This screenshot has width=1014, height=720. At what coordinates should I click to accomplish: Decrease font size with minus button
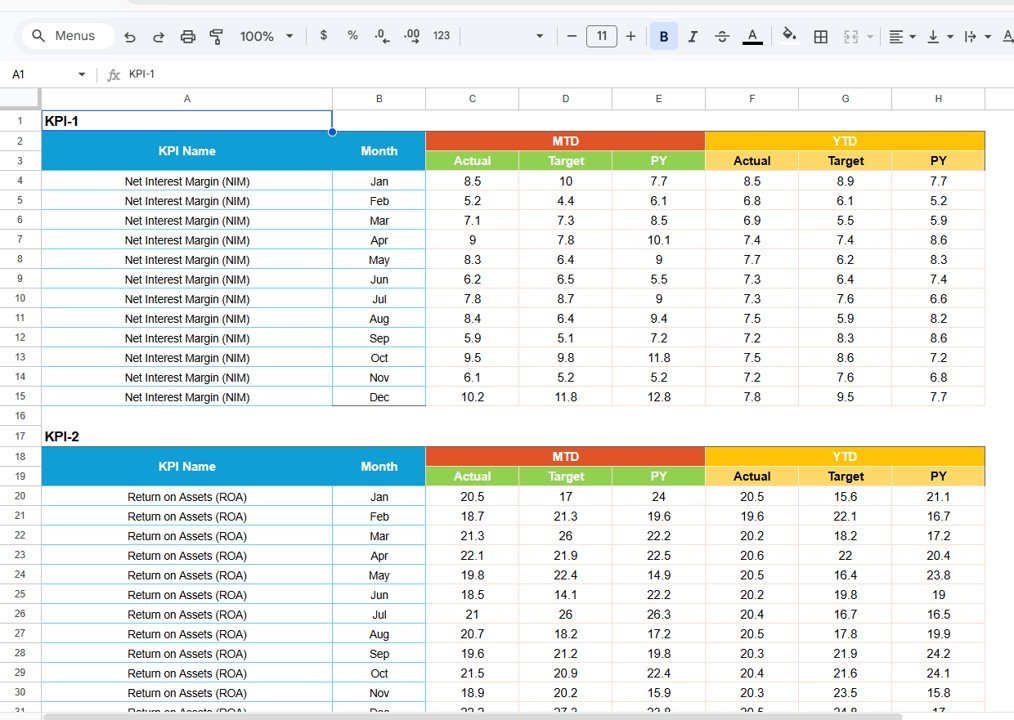[572, 36]
